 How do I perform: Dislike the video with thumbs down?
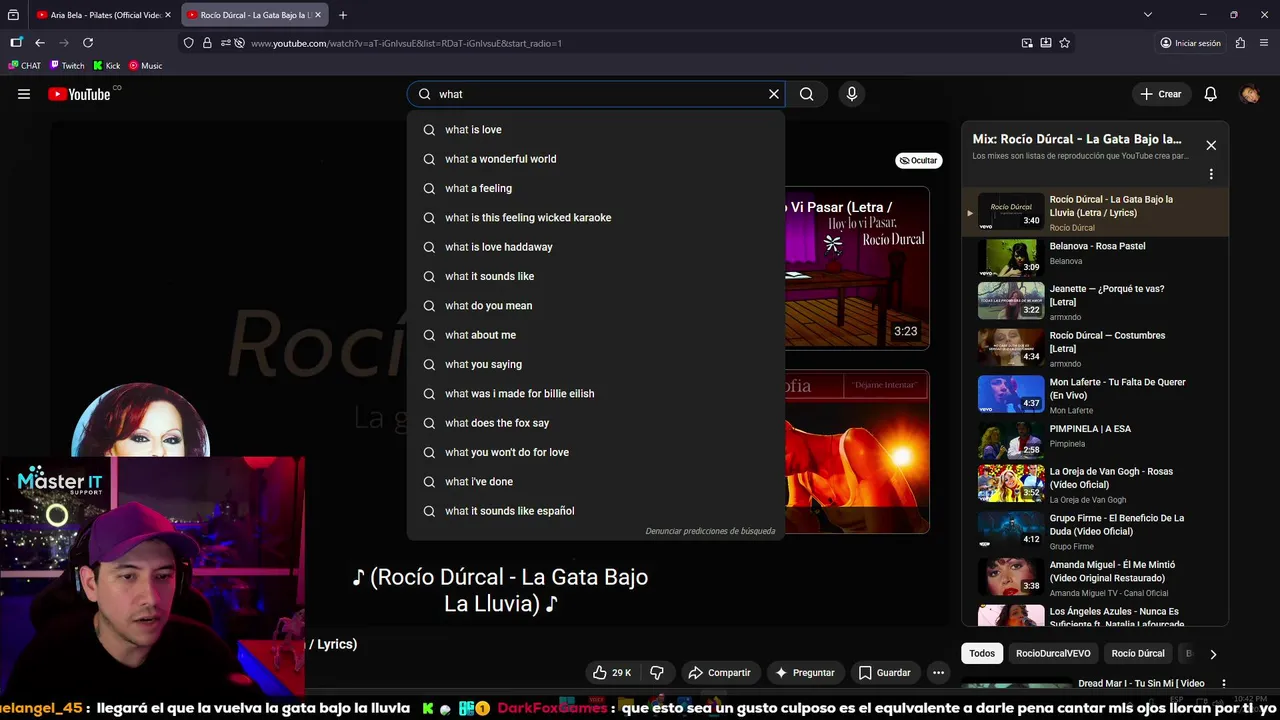pyautogui.click(x=657, y=673)
